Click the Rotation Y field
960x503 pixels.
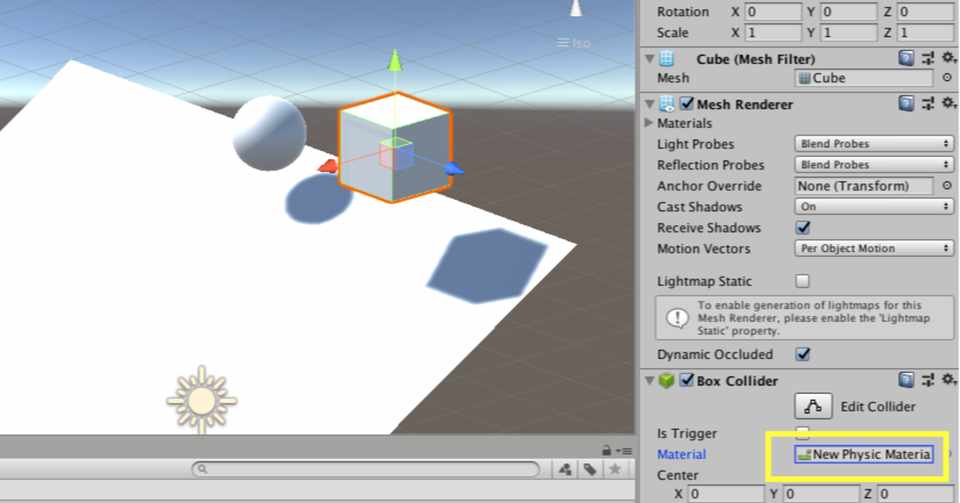pyautogui.click(x=849, y=12)
